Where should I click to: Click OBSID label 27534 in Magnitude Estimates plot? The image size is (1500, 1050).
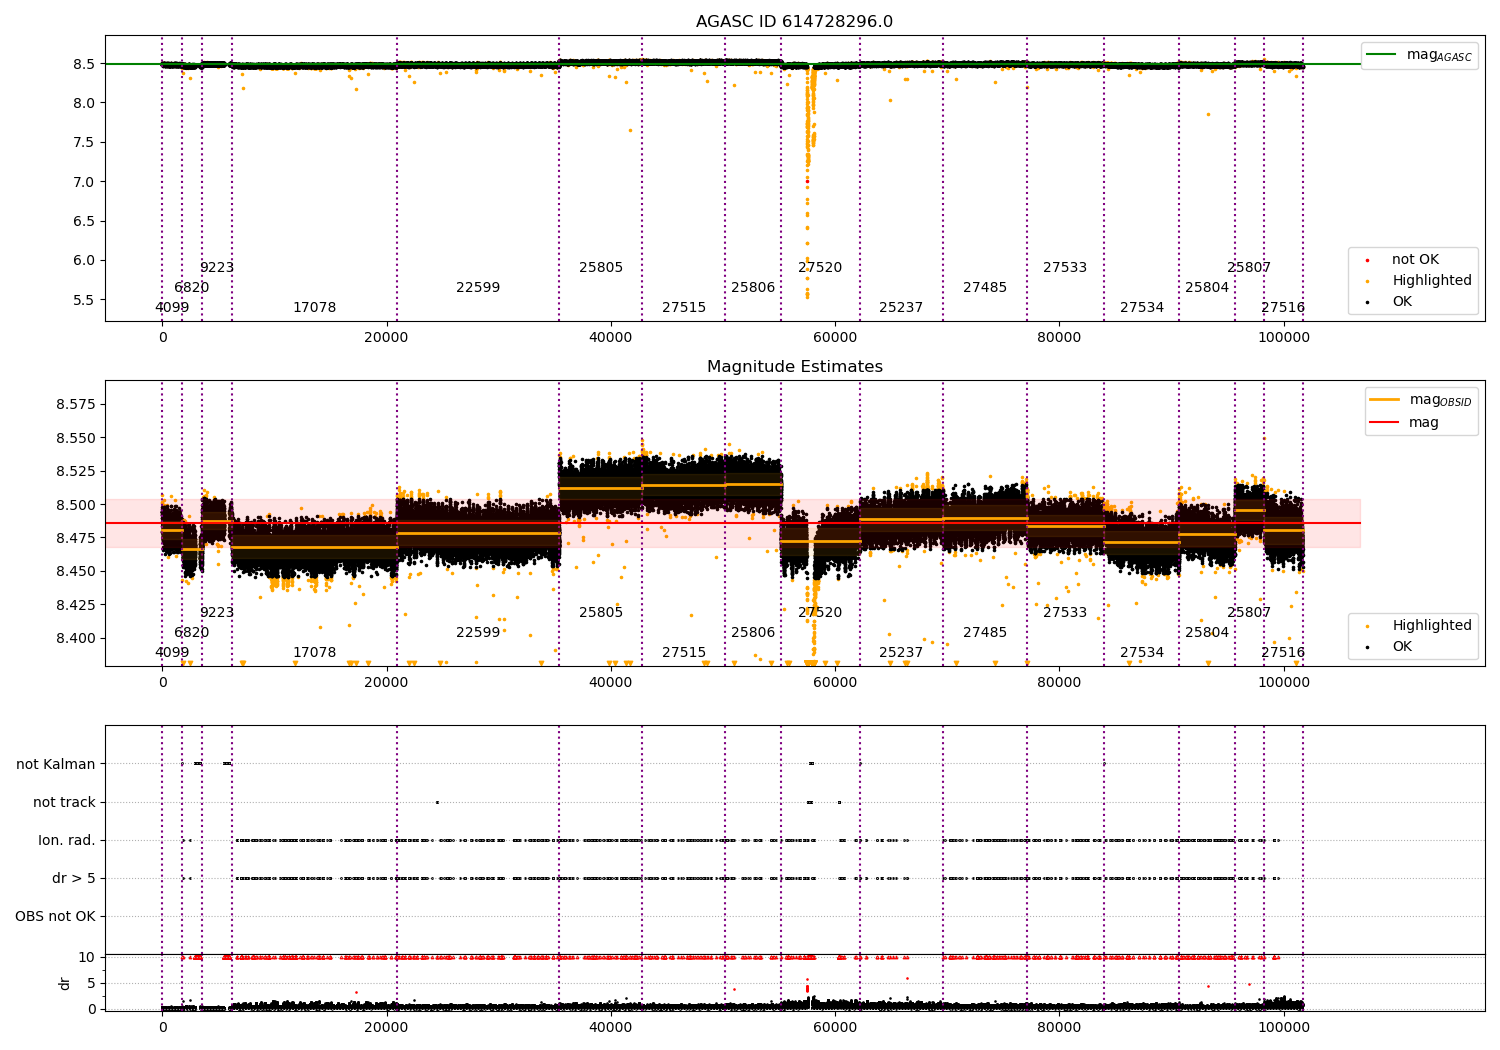click(x=1142, y=653)
